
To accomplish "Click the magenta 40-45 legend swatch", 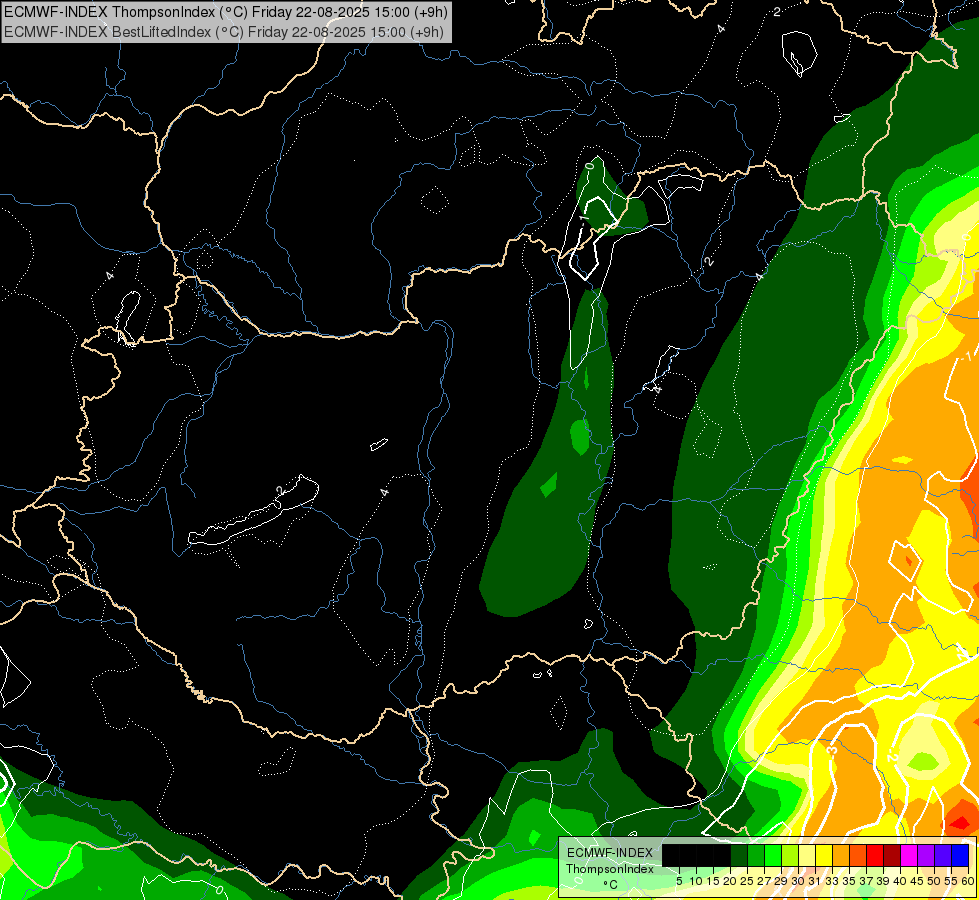I will 909,855.
